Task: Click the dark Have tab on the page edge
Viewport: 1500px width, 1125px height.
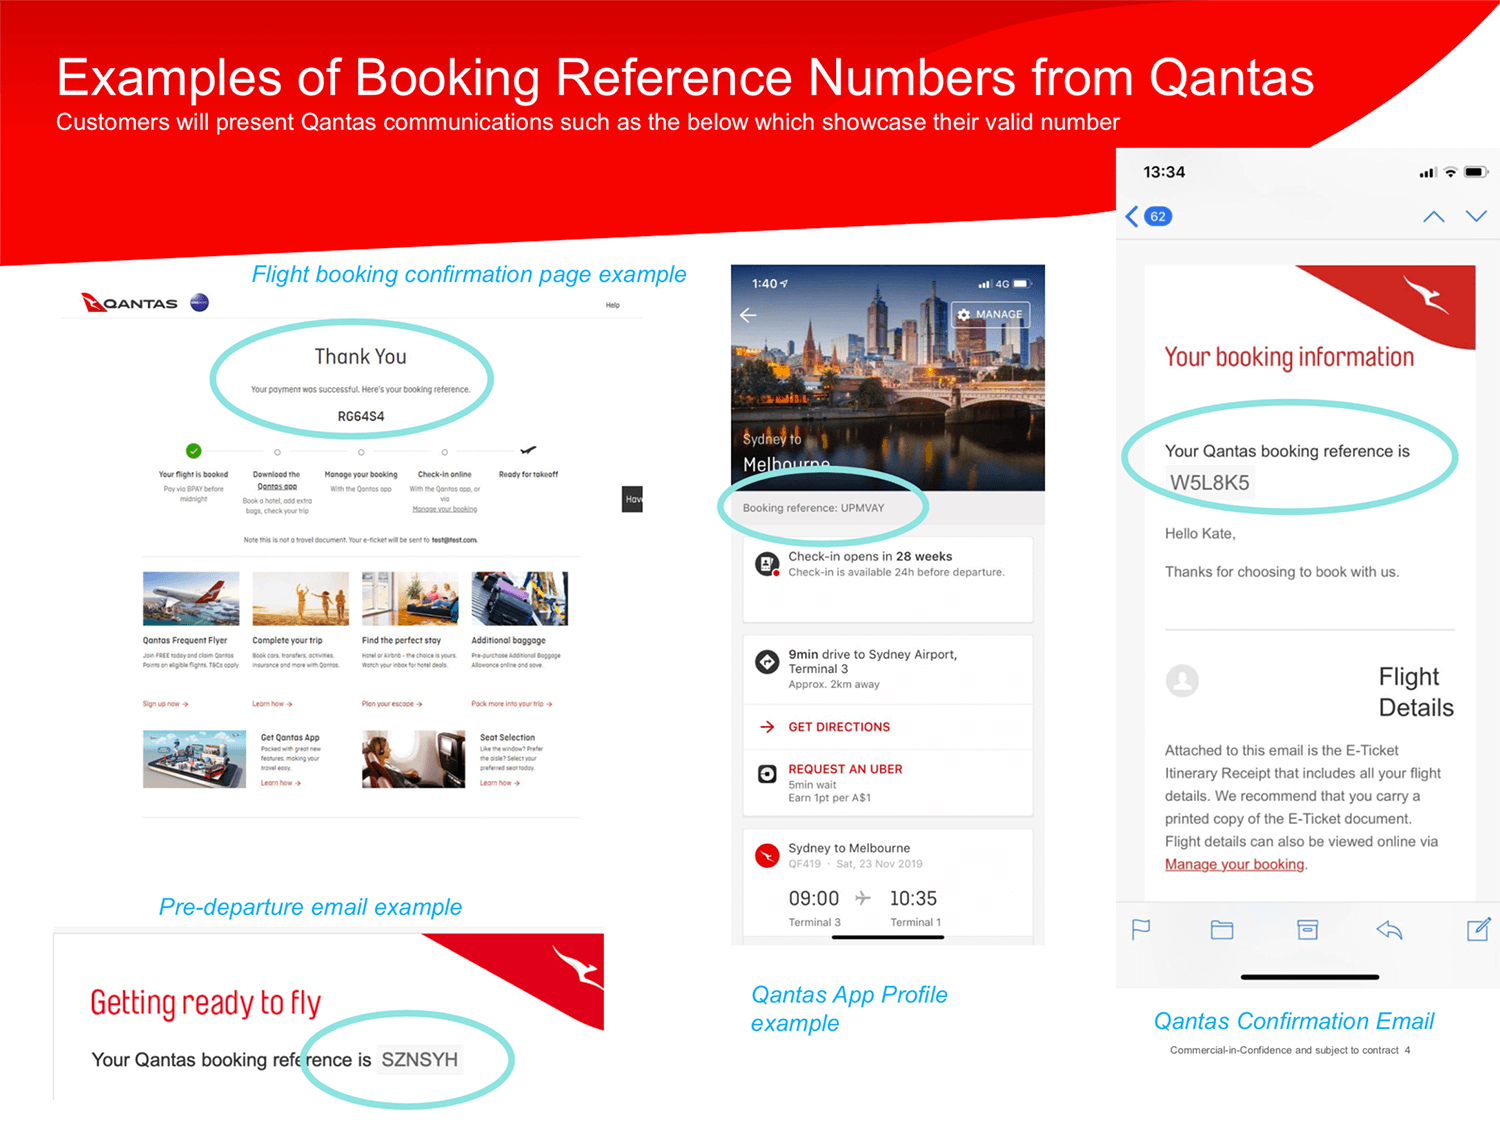Action: [x=632, y=499]
